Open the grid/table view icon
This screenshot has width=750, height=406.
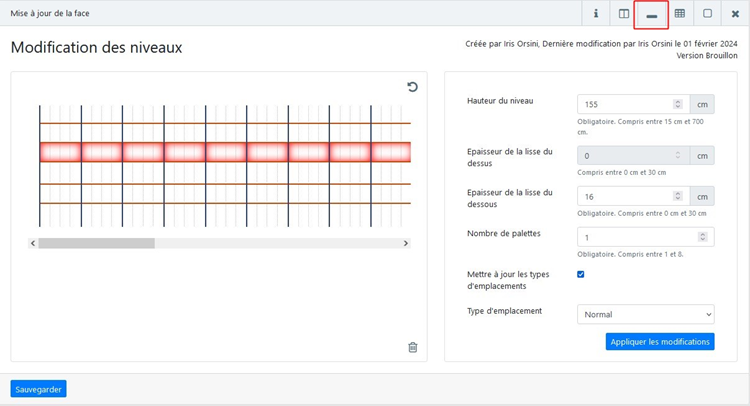tap(680, 14)
